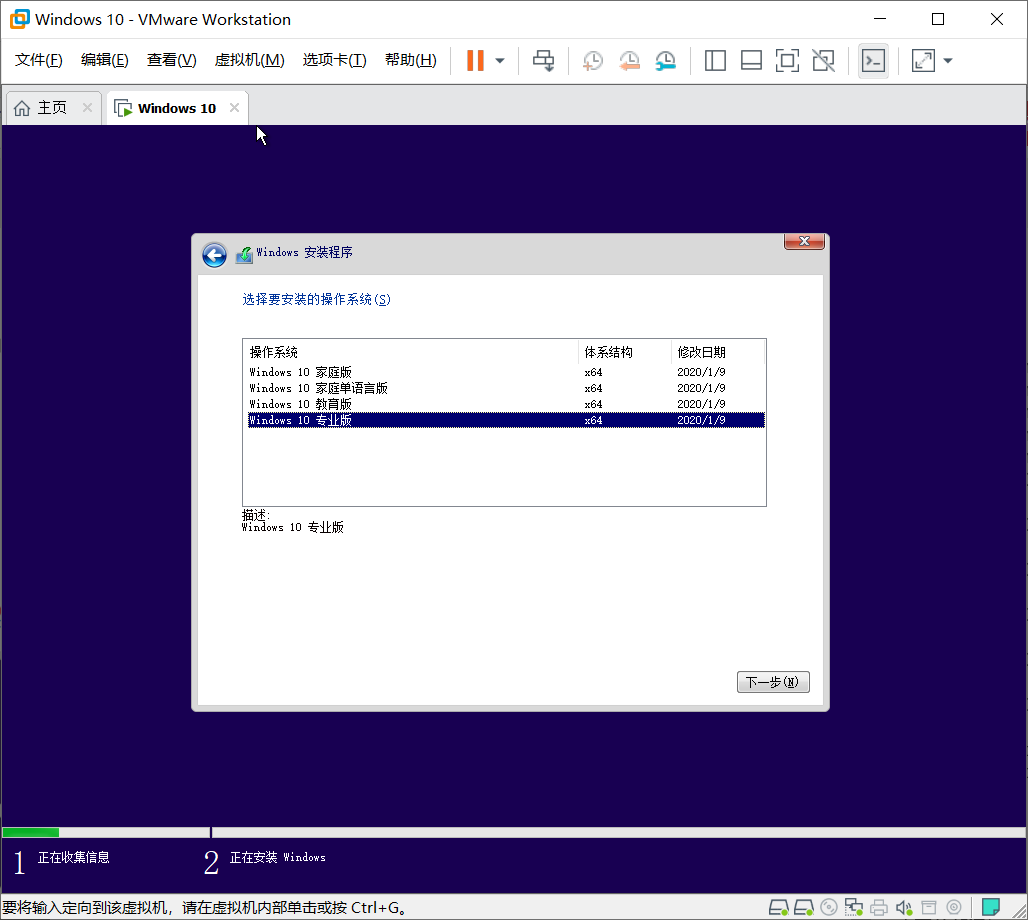
Task: Click the VMware Workstation logo in title bar
Action: (20, 19)
